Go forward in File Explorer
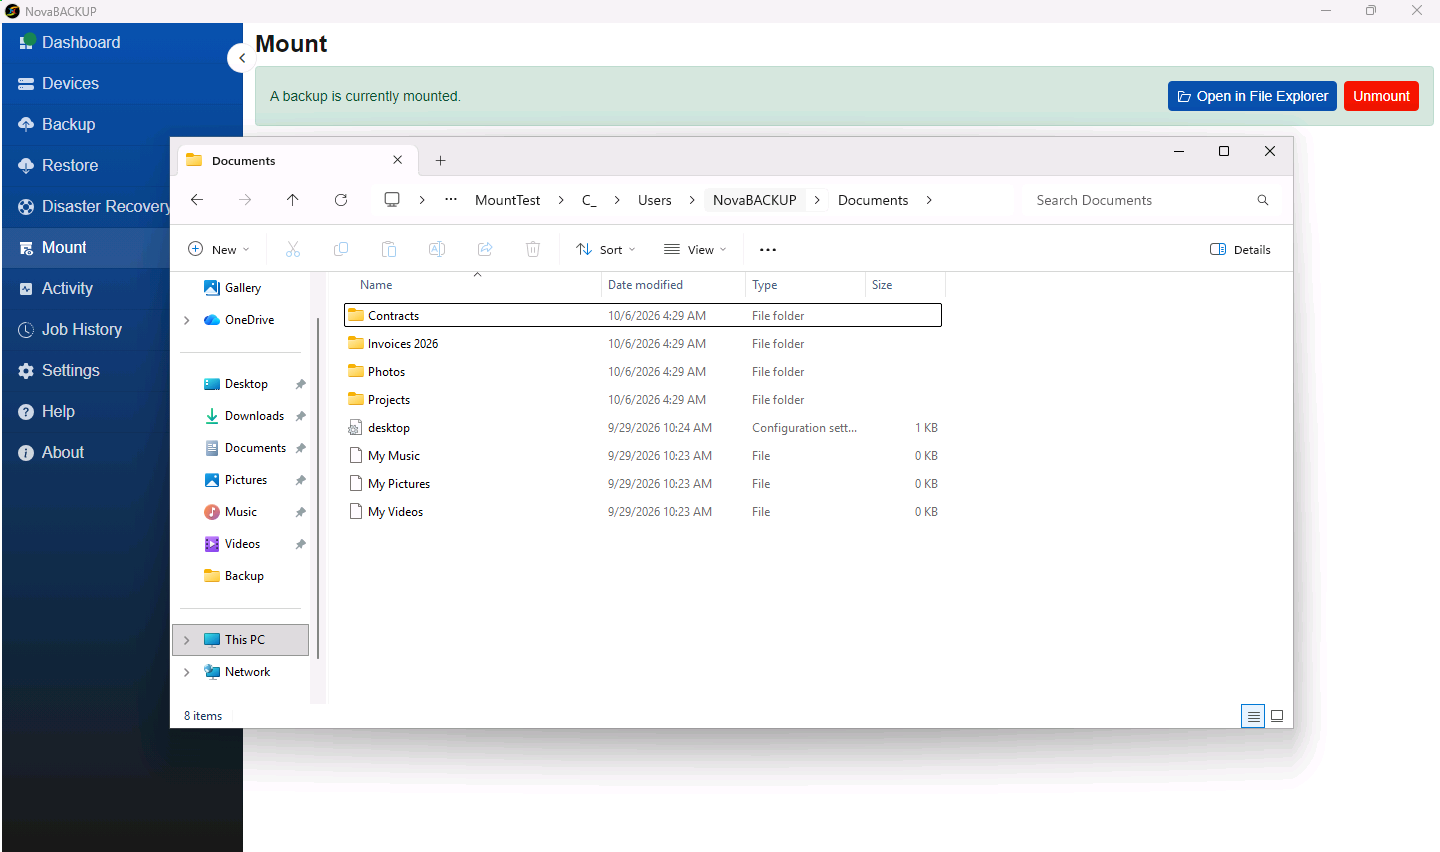Viewport: 1440px width, 852px height. click(x=245, y=200)
